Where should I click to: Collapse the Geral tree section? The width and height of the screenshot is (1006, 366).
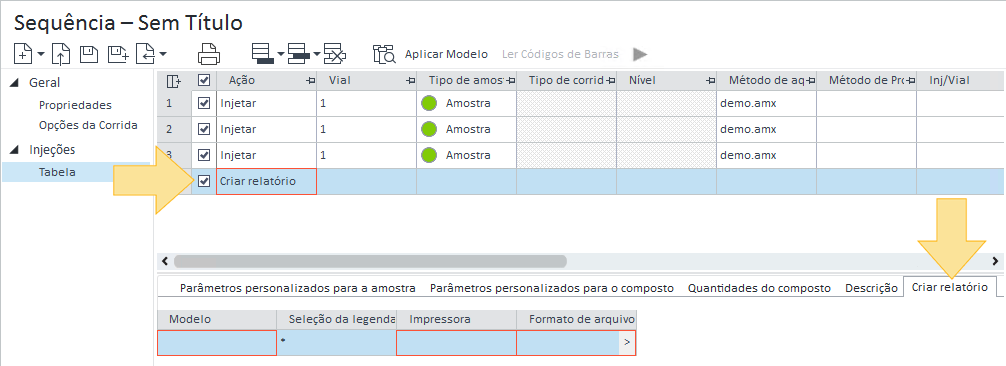point(14,83)
